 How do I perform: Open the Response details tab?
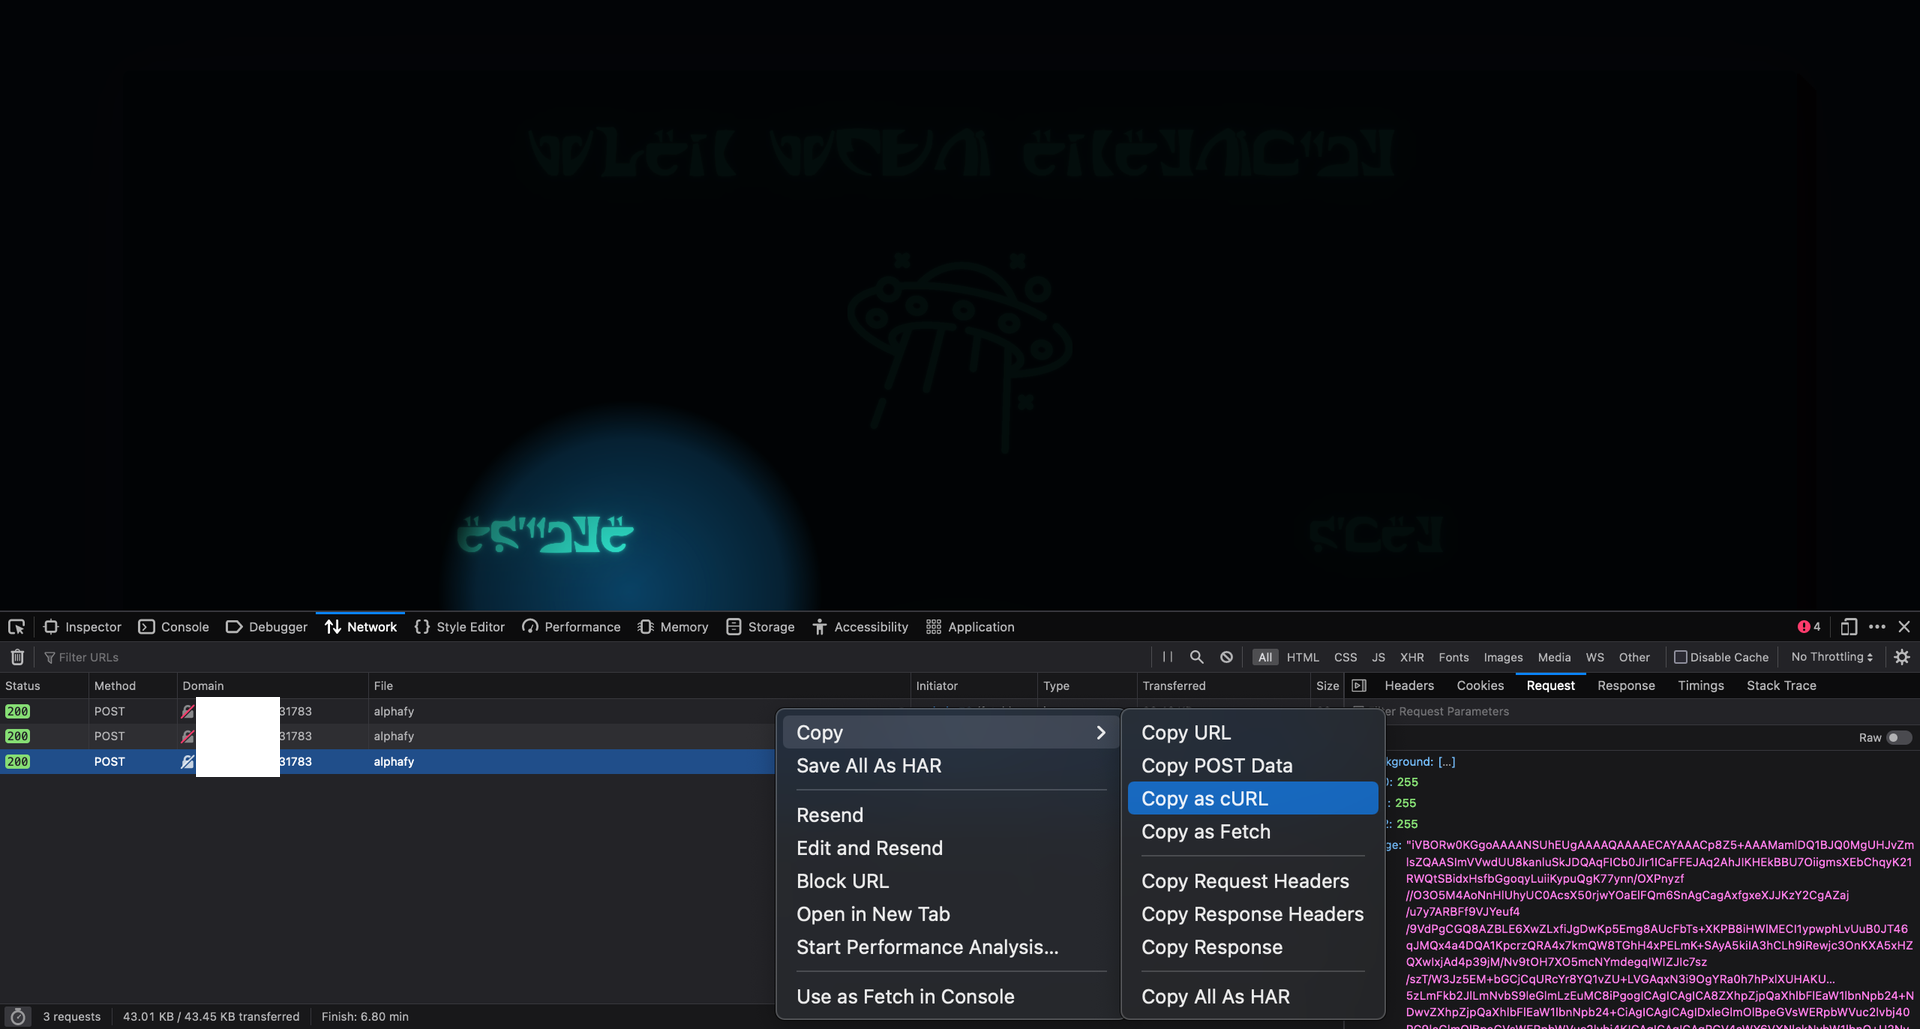pos(1626,686)
